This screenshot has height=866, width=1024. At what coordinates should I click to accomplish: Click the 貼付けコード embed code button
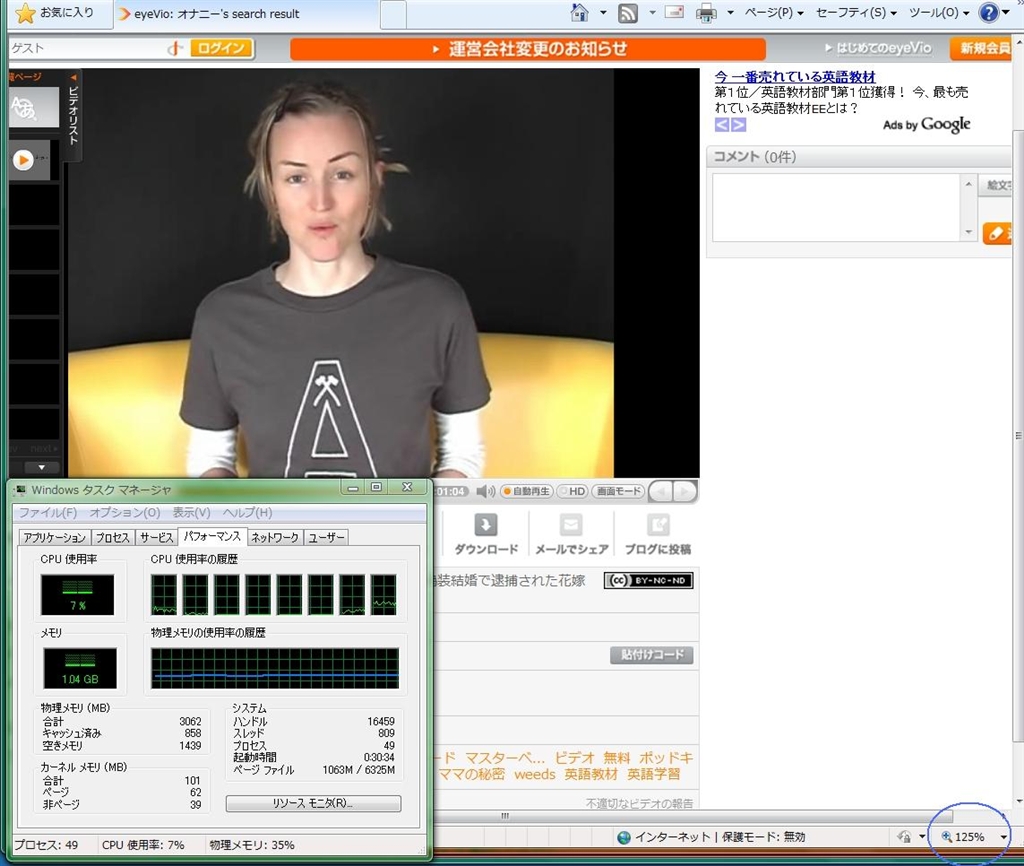click(652, 654)
